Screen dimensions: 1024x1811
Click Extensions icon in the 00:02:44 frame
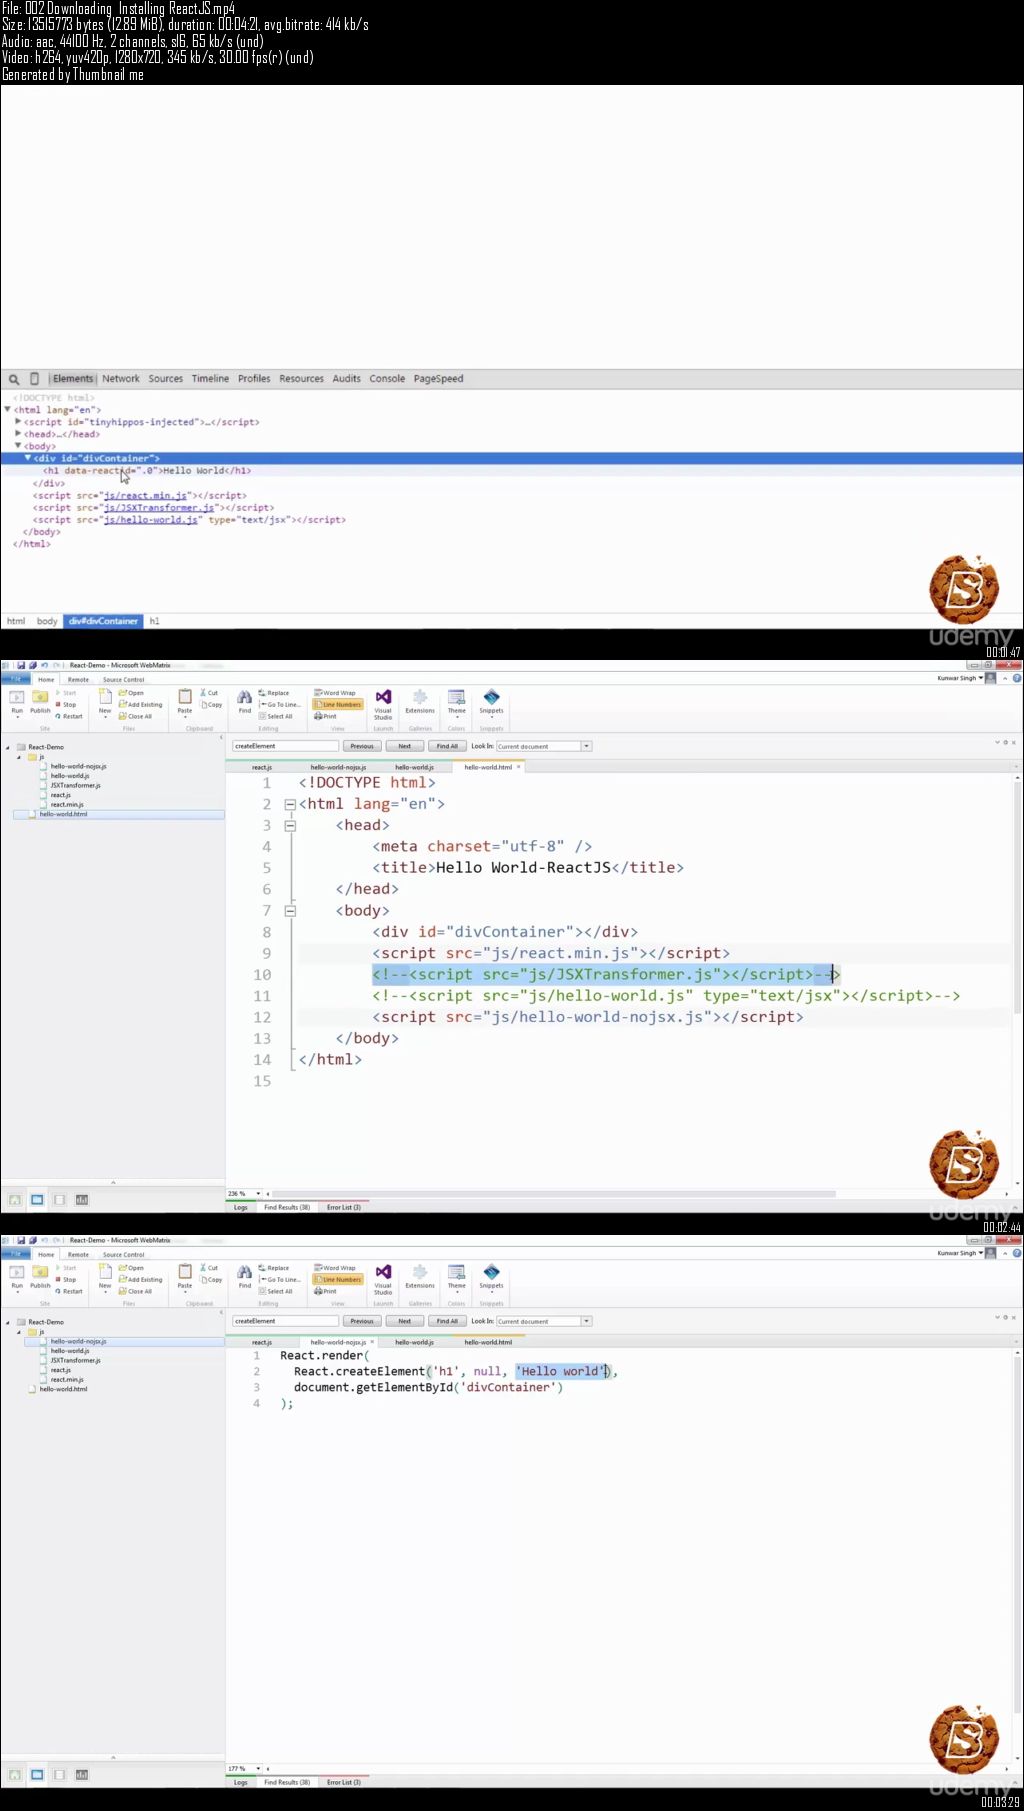click(x=420, y=697)
